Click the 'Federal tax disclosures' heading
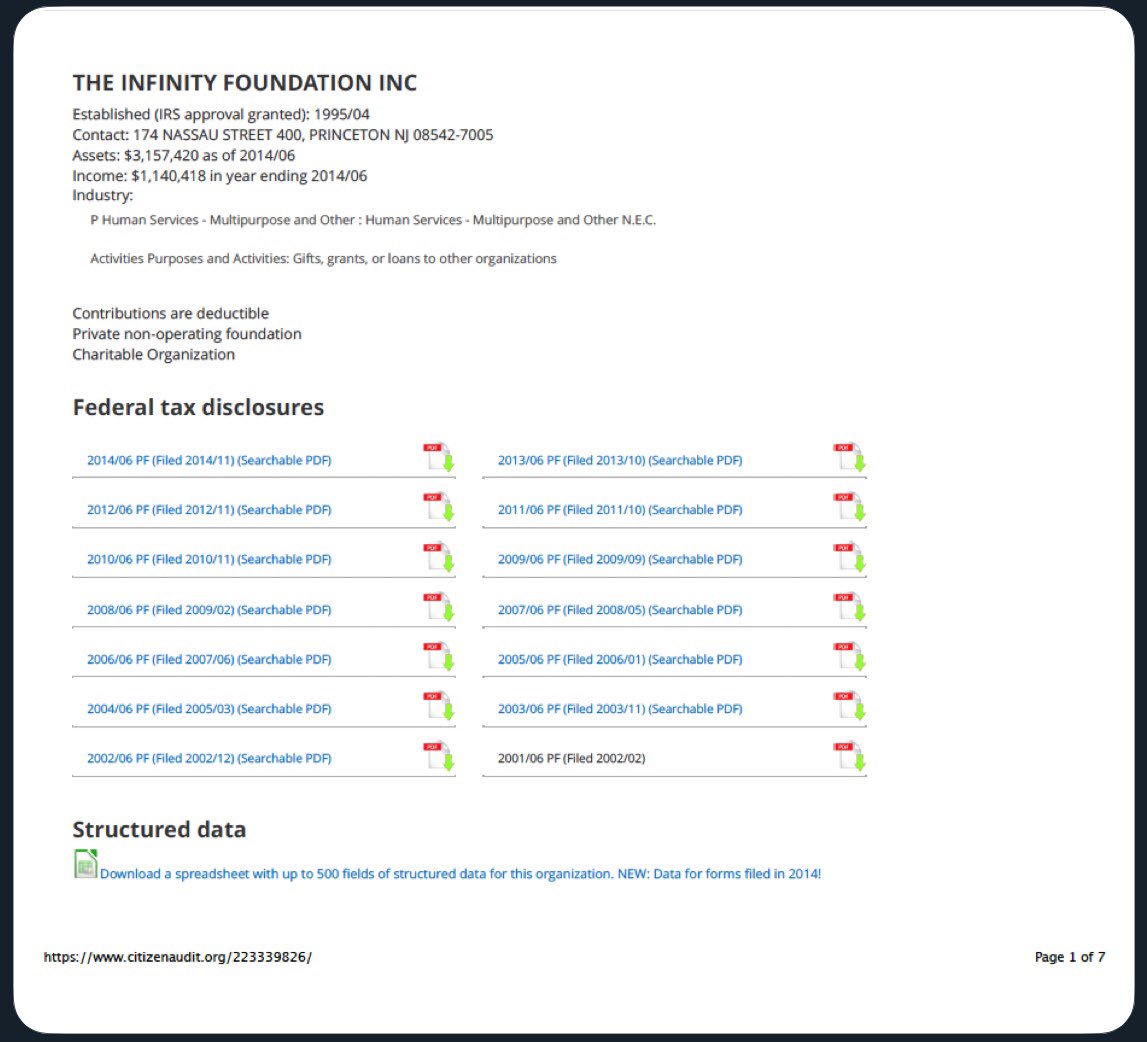 point(198,407)
